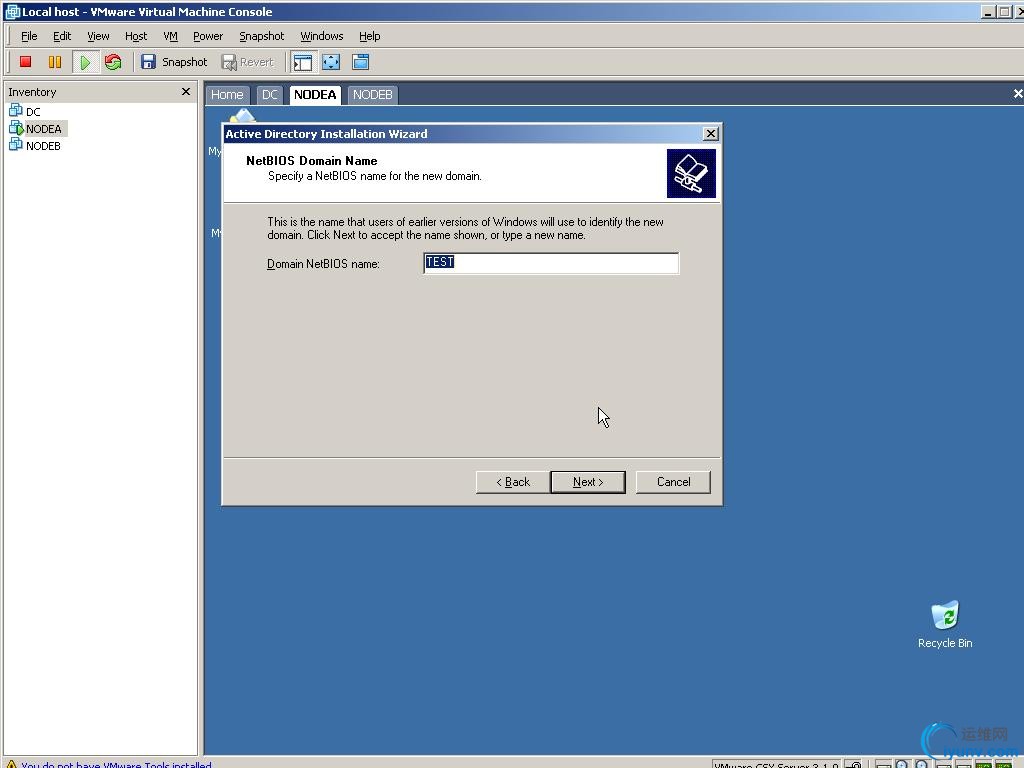Screen dimensions: 1024x768
Task: Continue the wizard with the Next button
Action: [x=588, y=482]
